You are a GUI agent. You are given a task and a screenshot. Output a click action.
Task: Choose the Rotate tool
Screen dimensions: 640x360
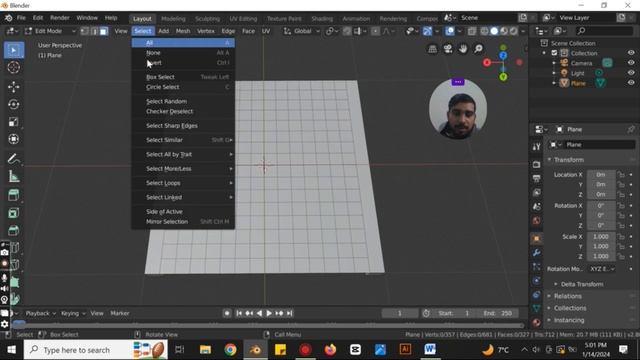pos(14,104)
